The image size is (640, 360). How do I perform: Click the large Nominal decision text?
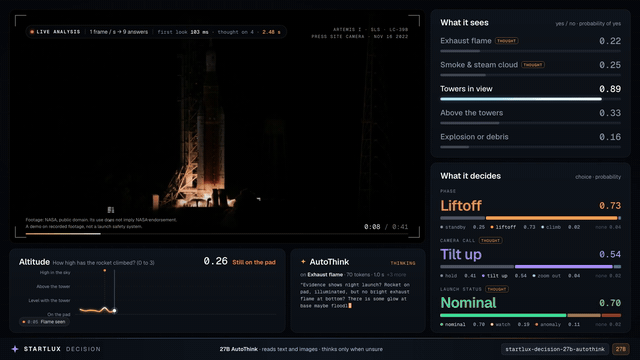(x=468, y=303)
